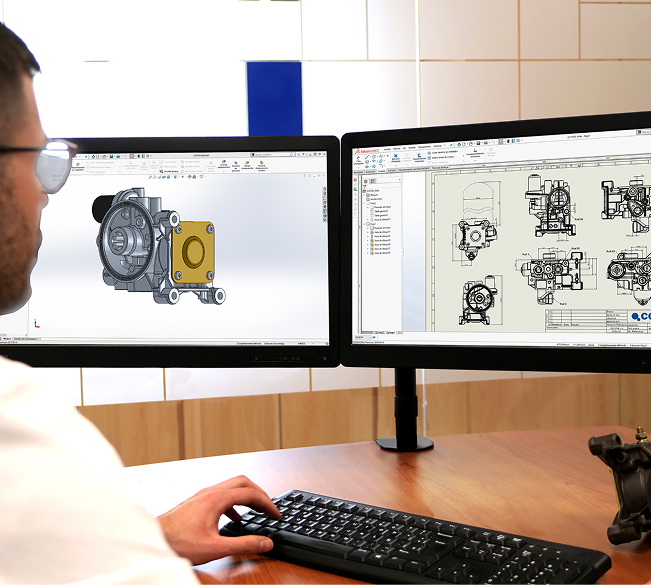Click the top task pane icon beside 3D viewport
Screen dimensions: 651x585
point(324,187)
